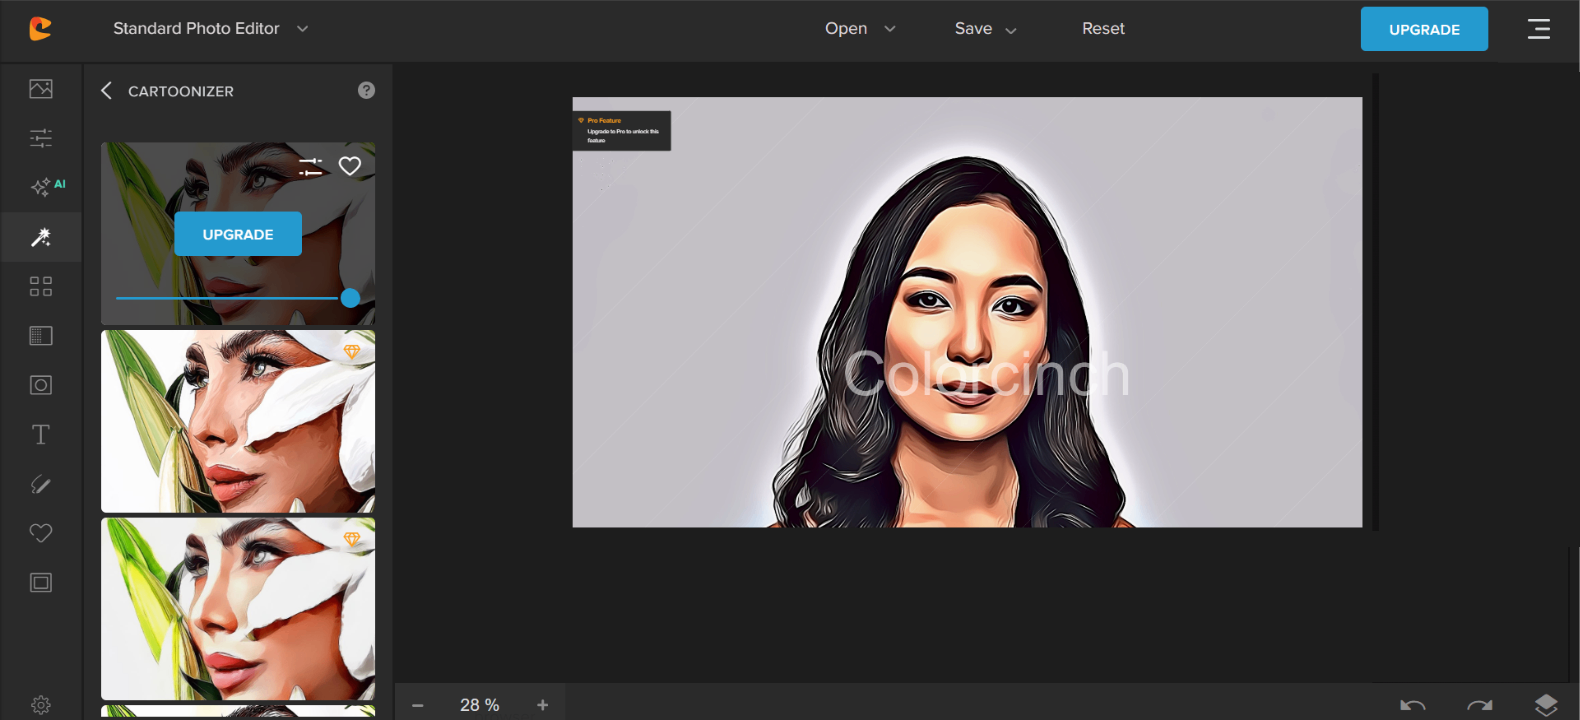Screen dimensions: 1580x720
Task: Adjust the cartoonizer intensity slider handle
Action: (350, 298)
